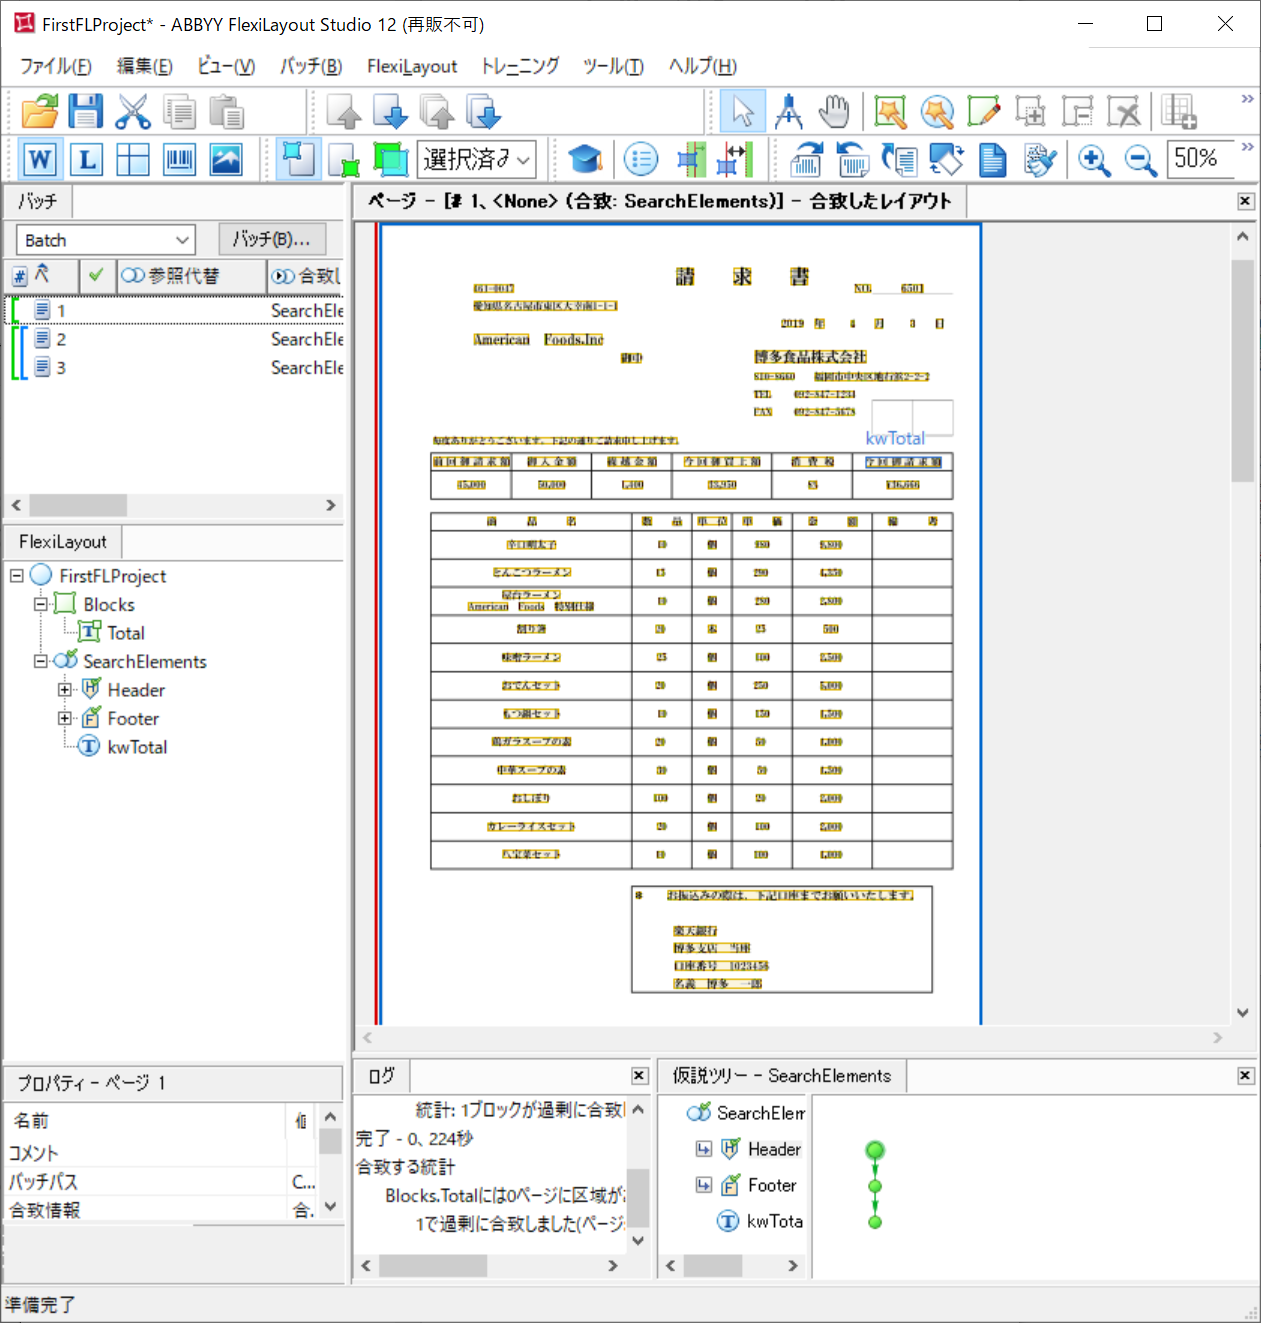Viewport: 1261px width, 1323px height.
Task: Click the block icon with double-headed arrow
Action: [x=735, y=159]
